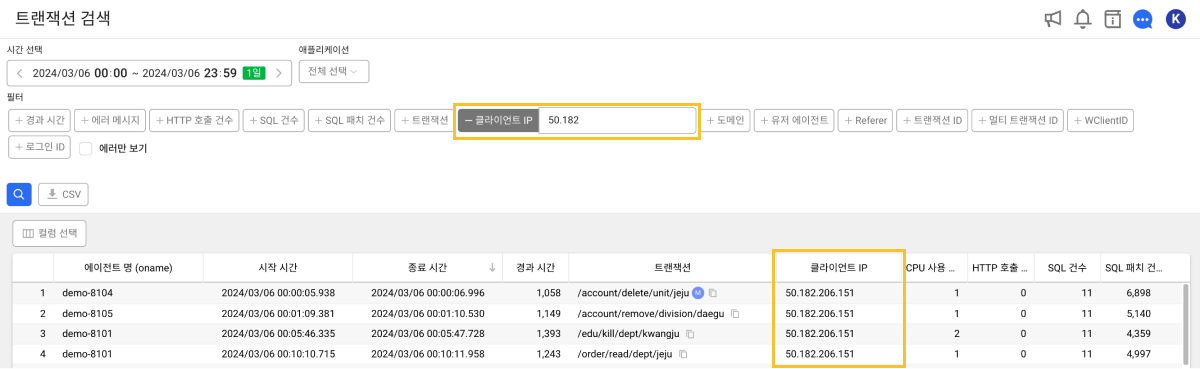Image resolution: width=1200 pixels, height=369 pixels.
Task: Add the 트랜잭션 ID filter
Action: 932,120
